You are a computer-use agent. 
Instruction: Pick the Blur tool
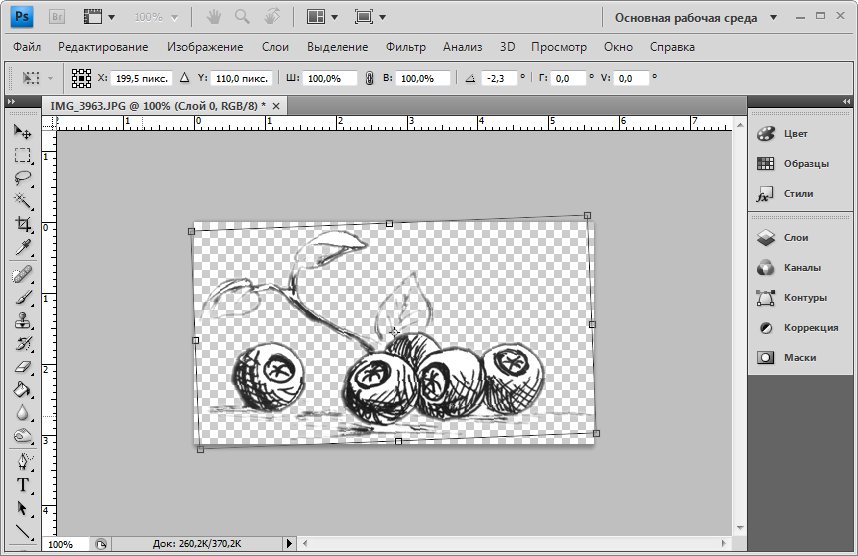[x=22, y=412]
